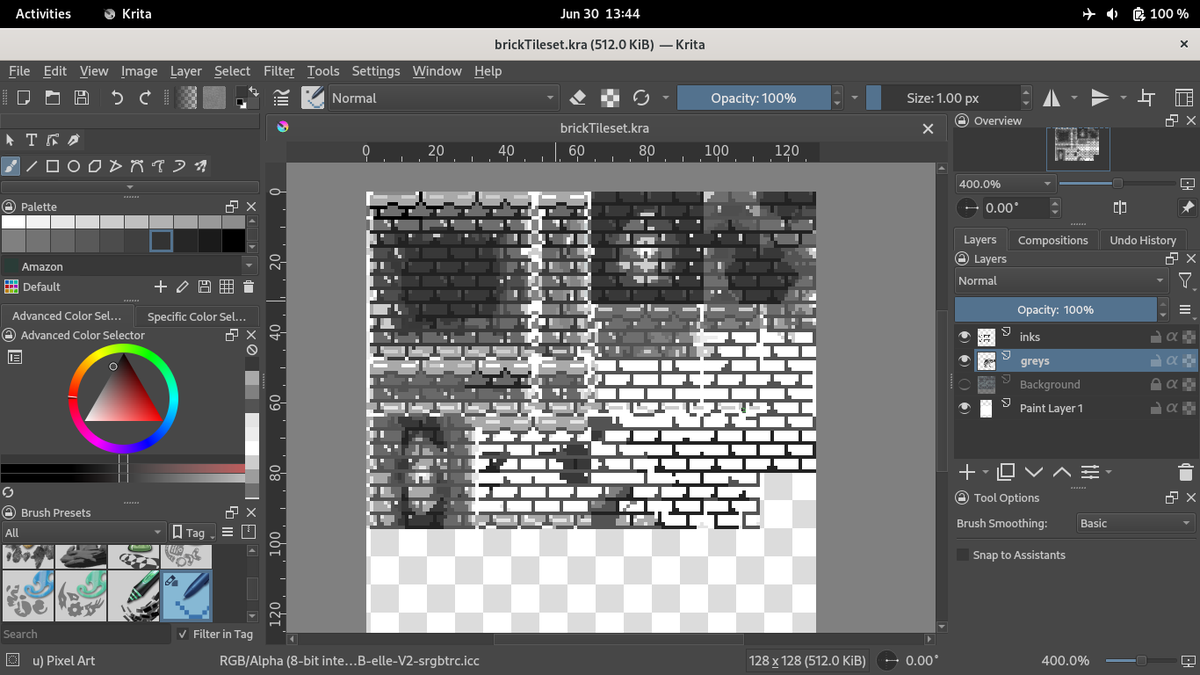This screenshot has width=1200, height=675.
Task: Toggle lock on the Background layer
Action: (1155, 385)
